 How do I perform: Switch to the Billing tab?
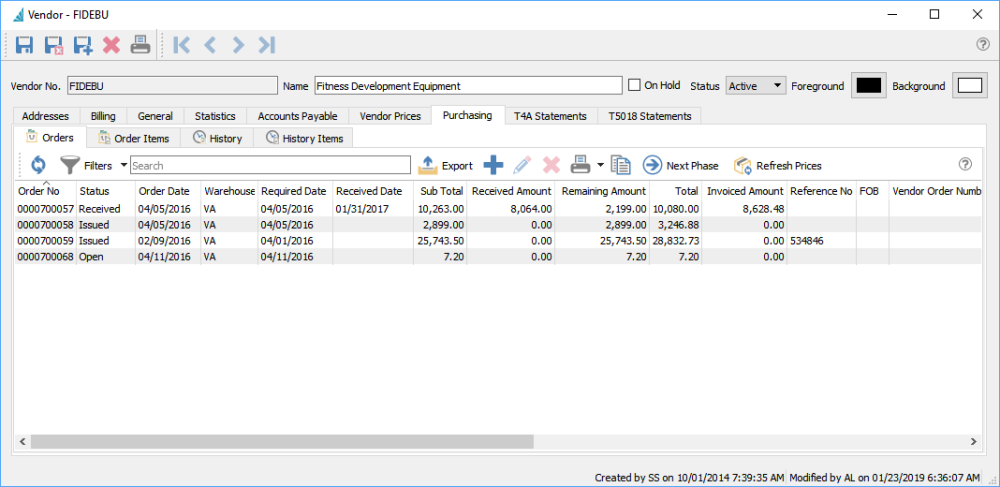103,116
